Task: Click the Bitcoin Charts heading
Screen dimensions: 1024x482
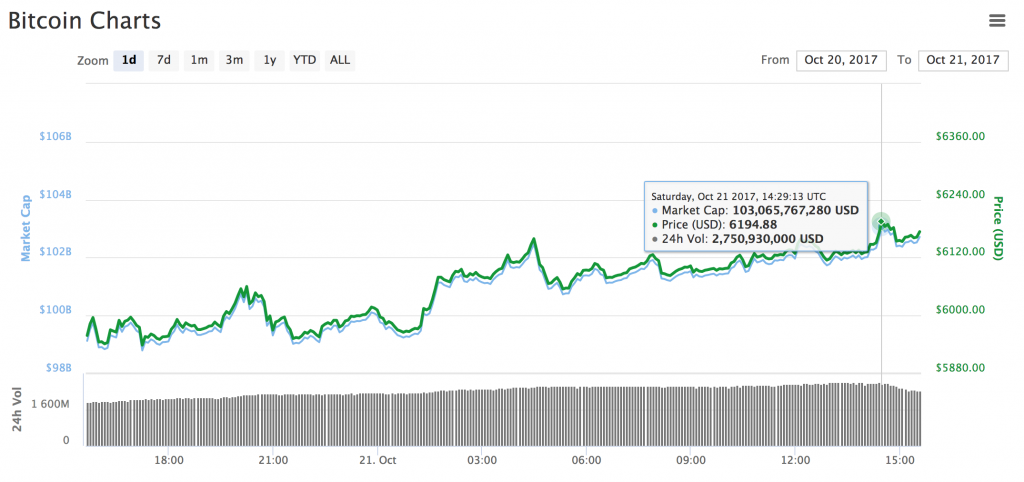Action: 84,21
